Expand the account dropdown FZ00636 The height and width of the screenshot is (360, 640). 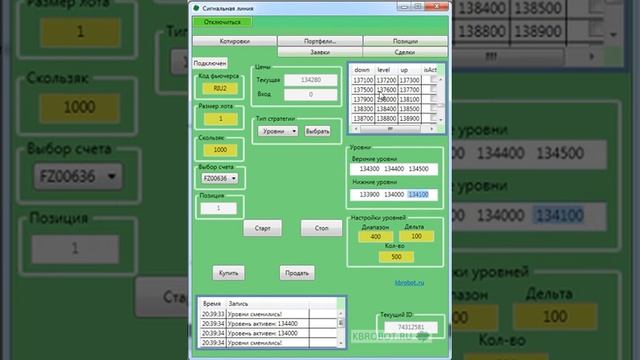click(x=220, y=178)
